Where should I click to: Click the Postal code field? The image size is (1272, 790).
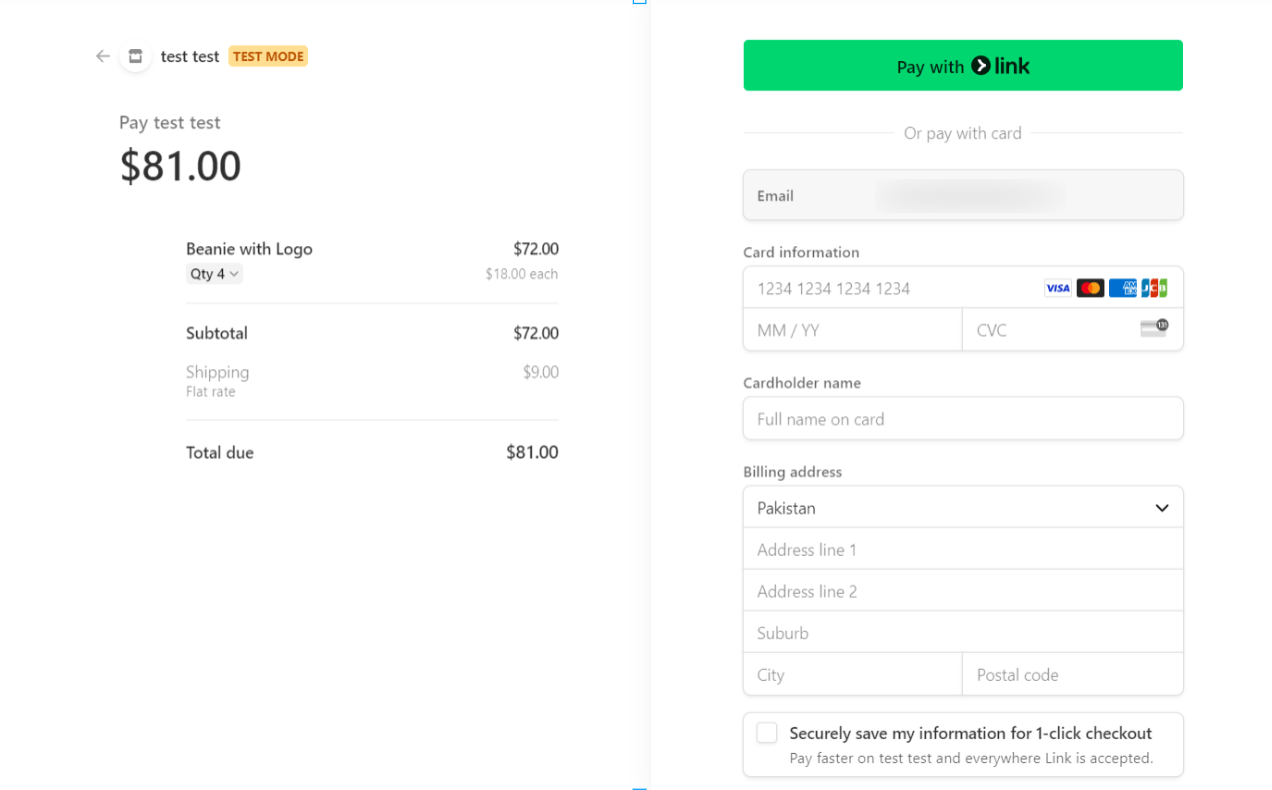pyautogui.click(x=1072, y=675)
